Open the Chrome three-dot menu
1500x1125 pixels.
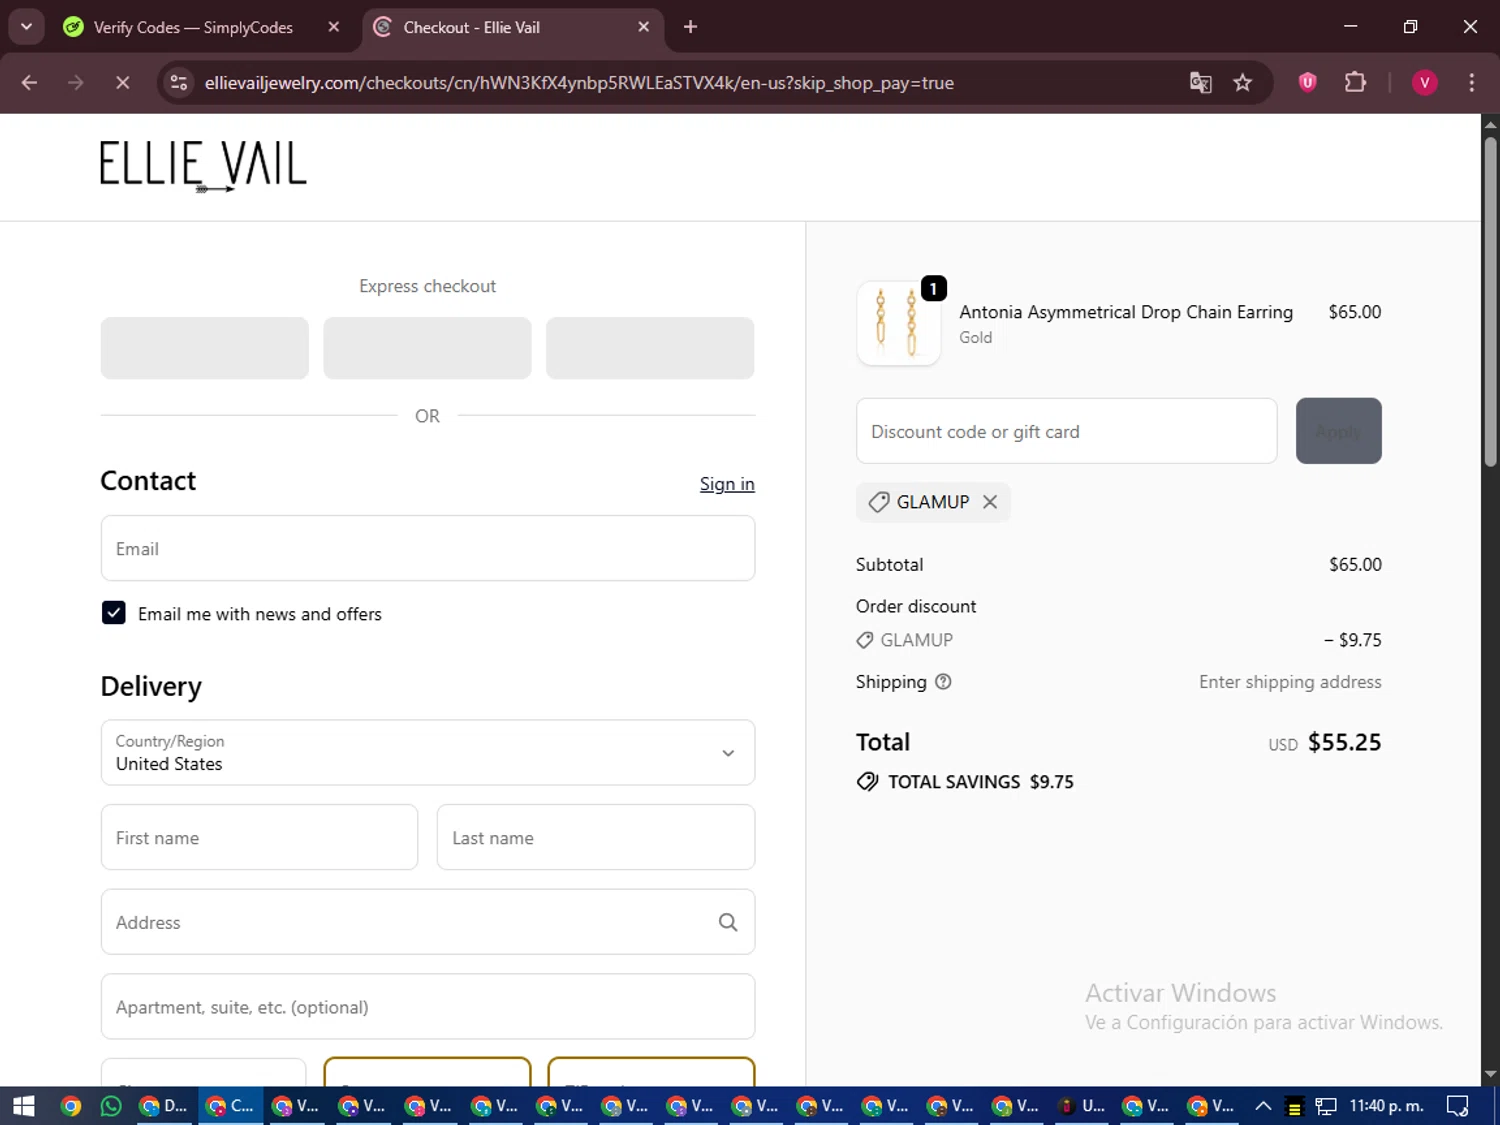click(x=1471, y=83)
